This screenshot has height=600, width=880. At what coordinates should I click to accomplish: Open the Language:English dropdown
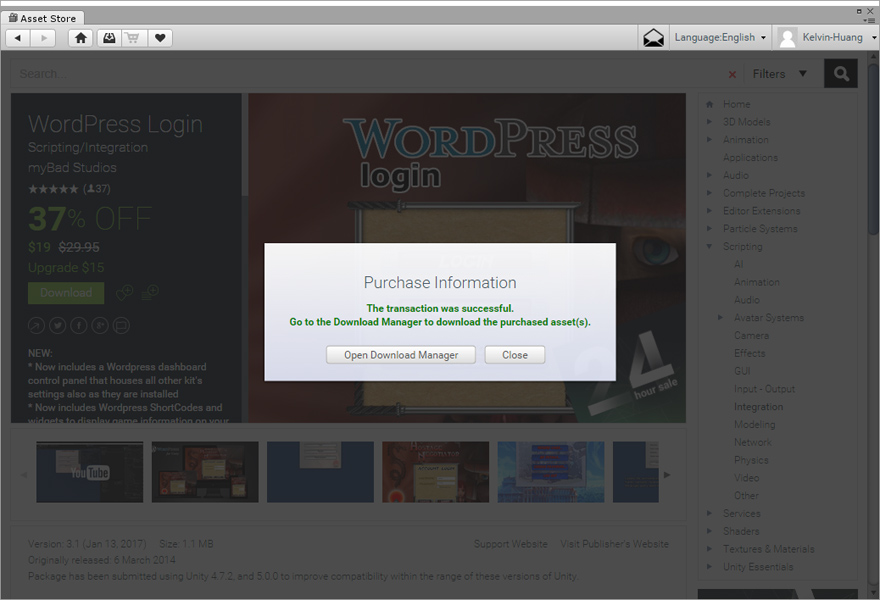coord(720,38)
